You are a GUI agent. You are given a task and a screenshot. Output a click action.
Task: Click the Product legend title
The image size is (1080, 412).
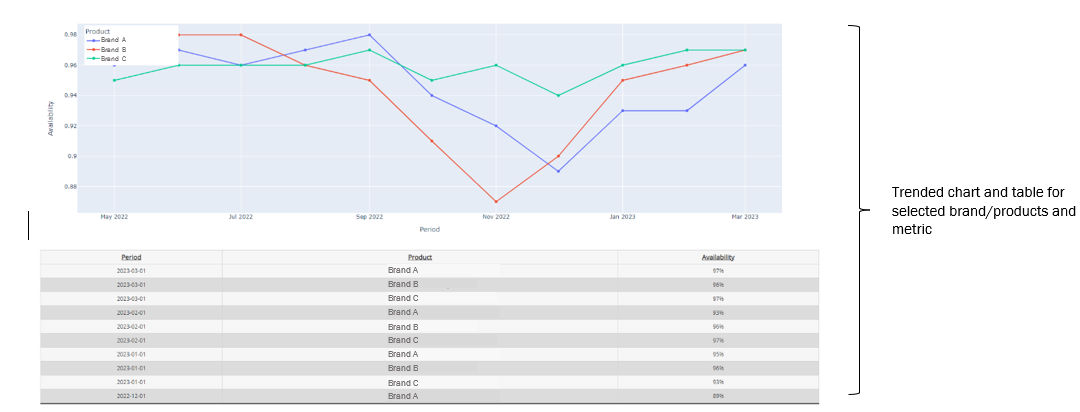pos(98,31)
